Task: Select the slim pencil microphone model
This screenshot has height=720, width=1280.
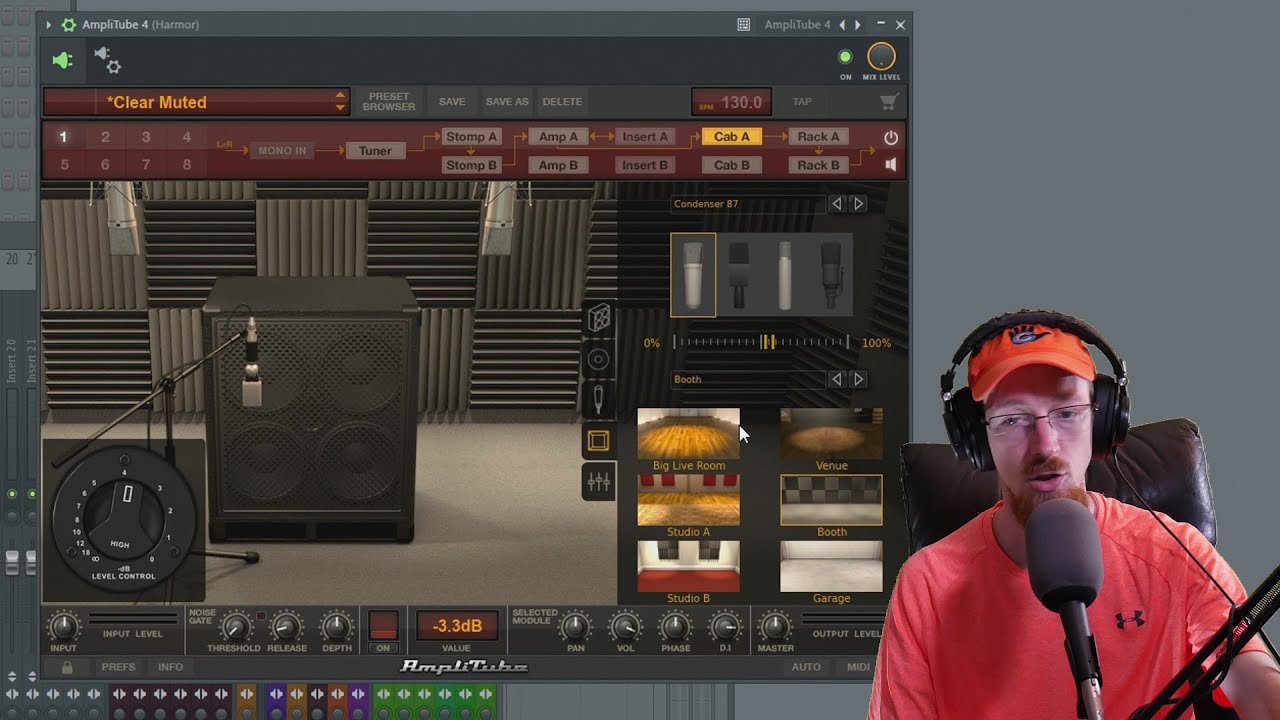Action: (x=785, y=275)
